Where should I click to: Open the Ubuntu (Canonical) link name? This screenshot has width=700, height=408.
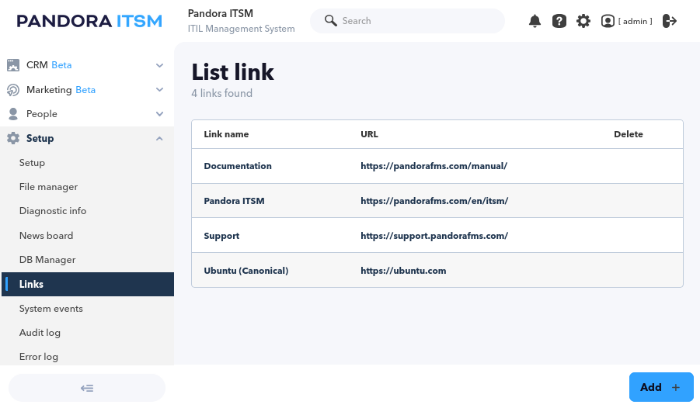[246, 271]
